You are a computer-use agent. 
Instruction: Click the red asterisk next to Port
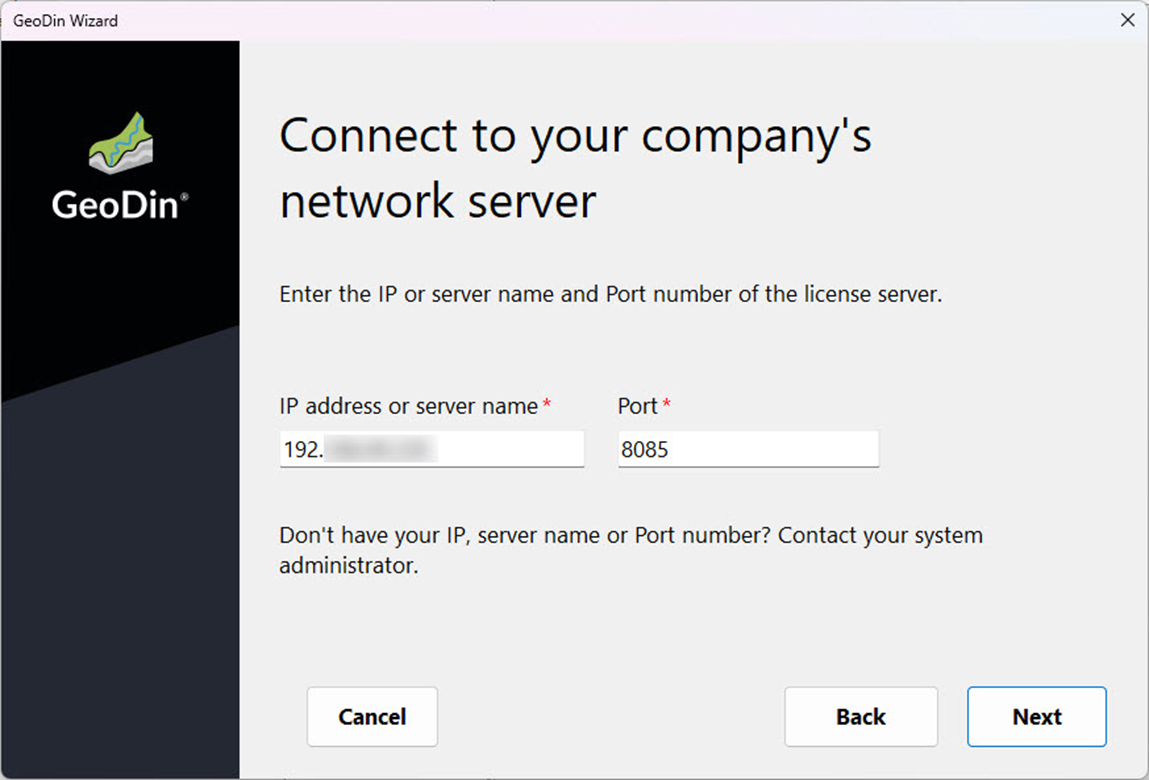click(667, 405)
